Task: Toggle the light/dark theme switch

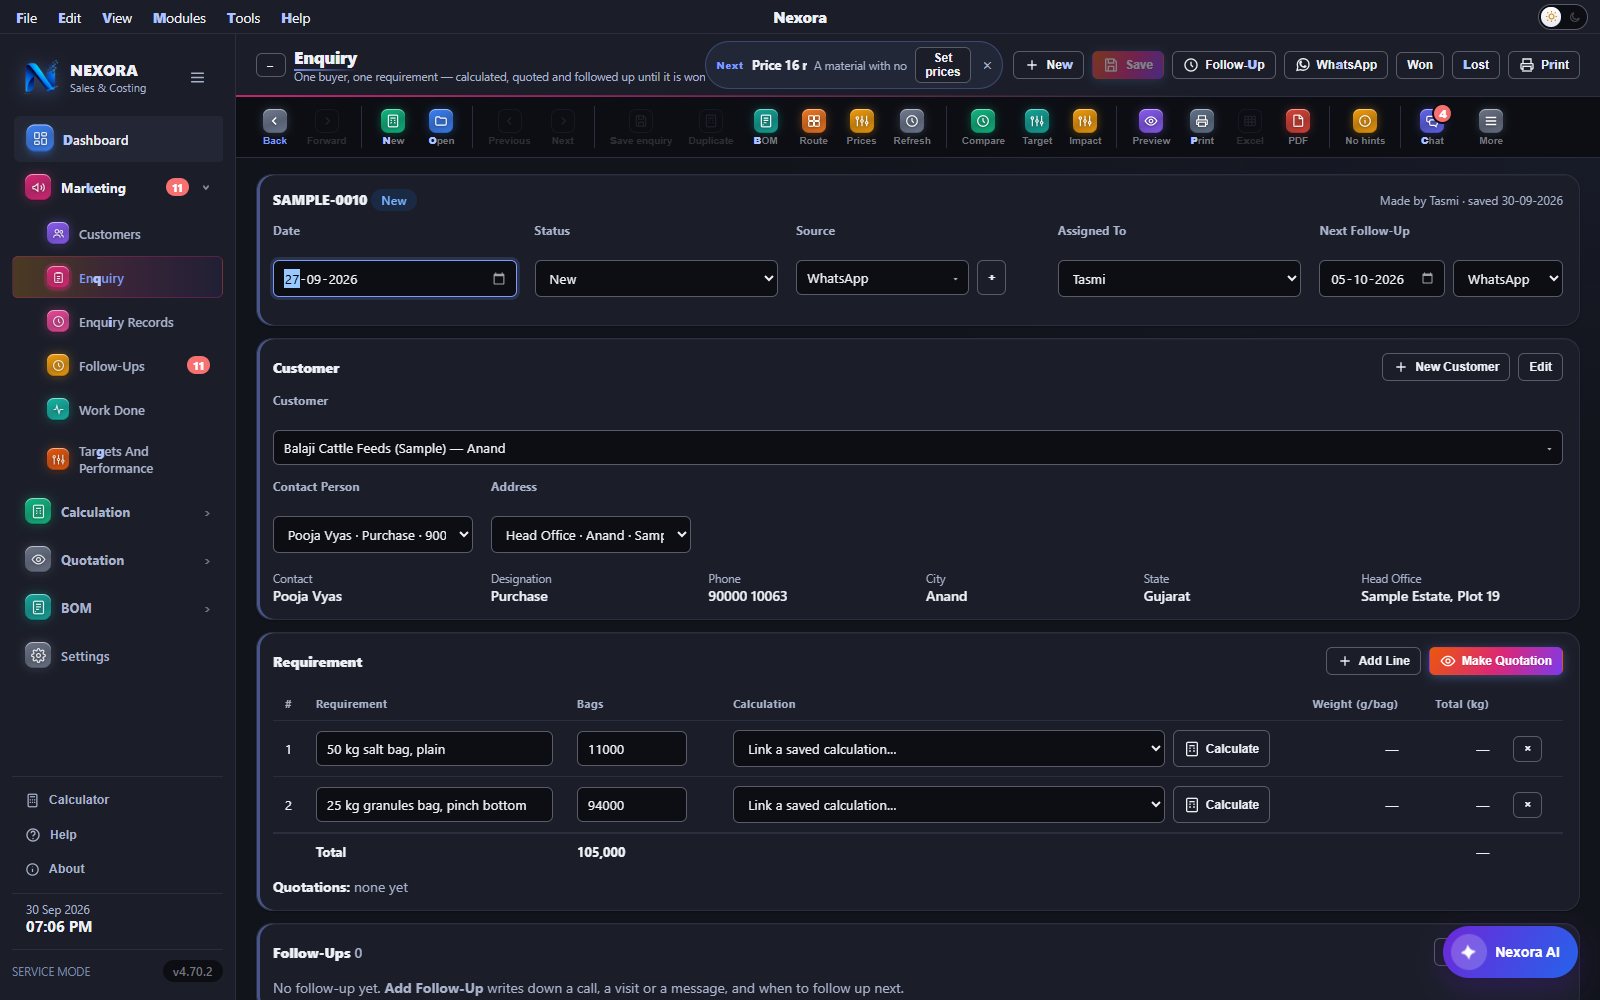Action: pos(1562,17)
